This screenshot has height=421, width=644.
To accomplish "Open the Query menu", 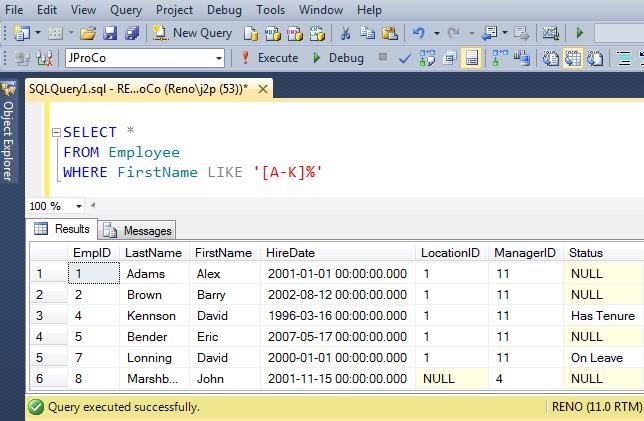I will (x=126, y=10).
